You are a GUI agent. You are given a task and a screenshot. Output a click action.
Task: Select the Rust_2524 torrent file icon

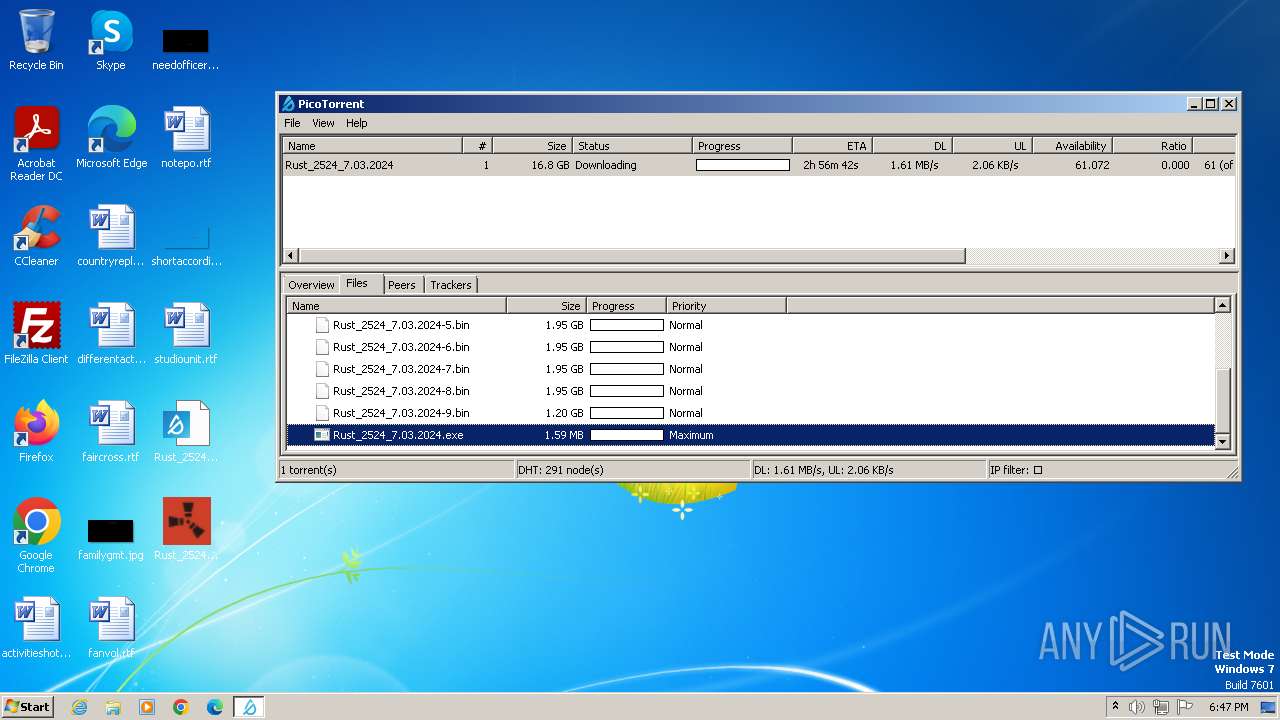186,432
